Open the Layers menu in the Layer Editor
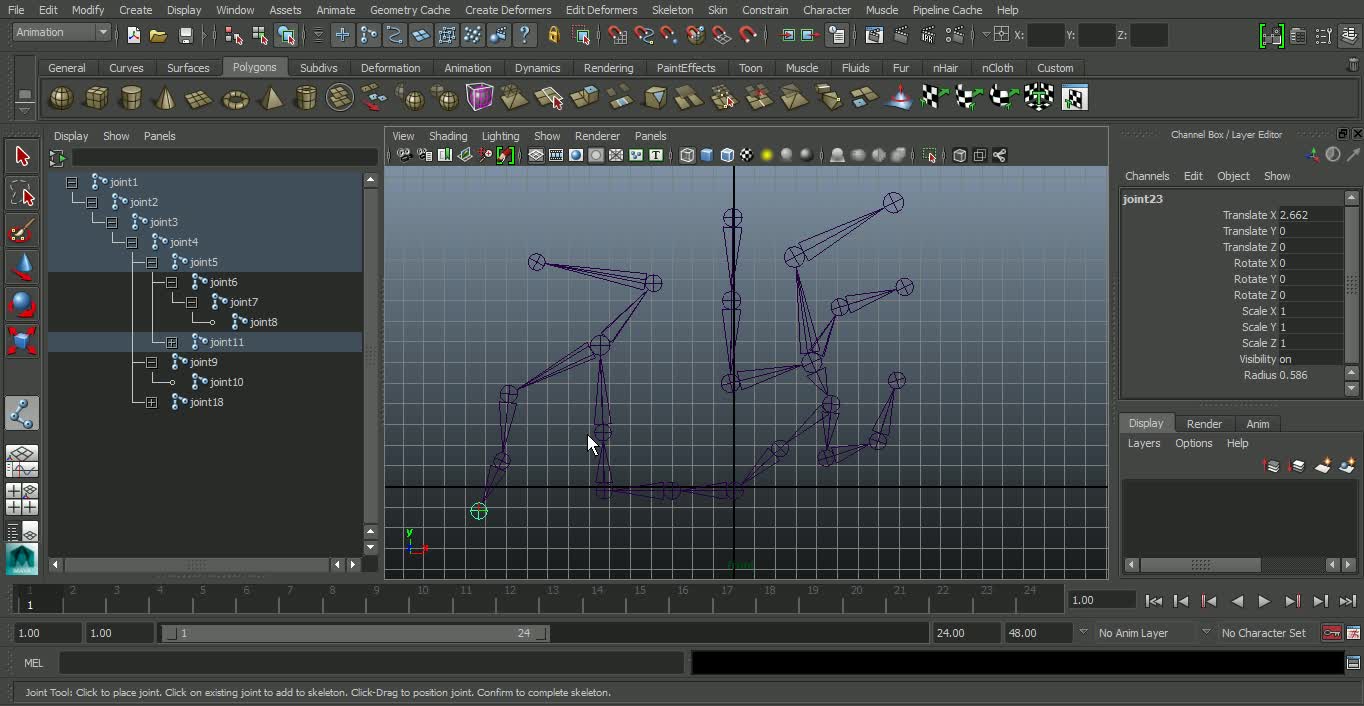Screen dimensions: 1364x706 click(x=1144, y=443)
